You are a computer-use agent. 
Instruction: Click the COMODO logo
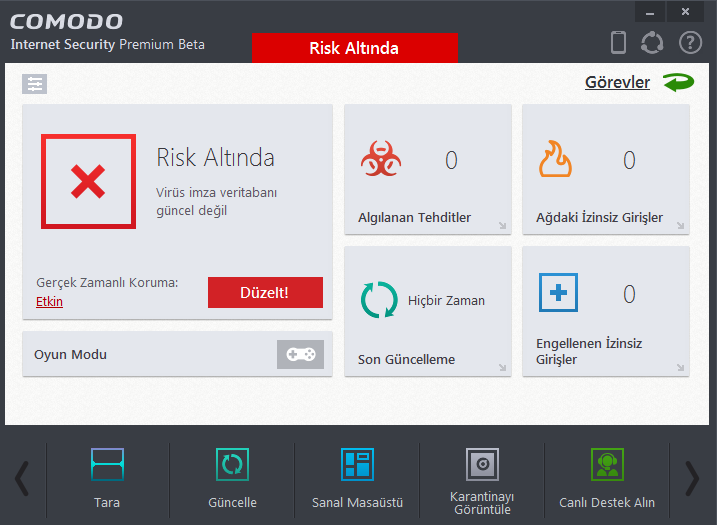tap(66, 21)
